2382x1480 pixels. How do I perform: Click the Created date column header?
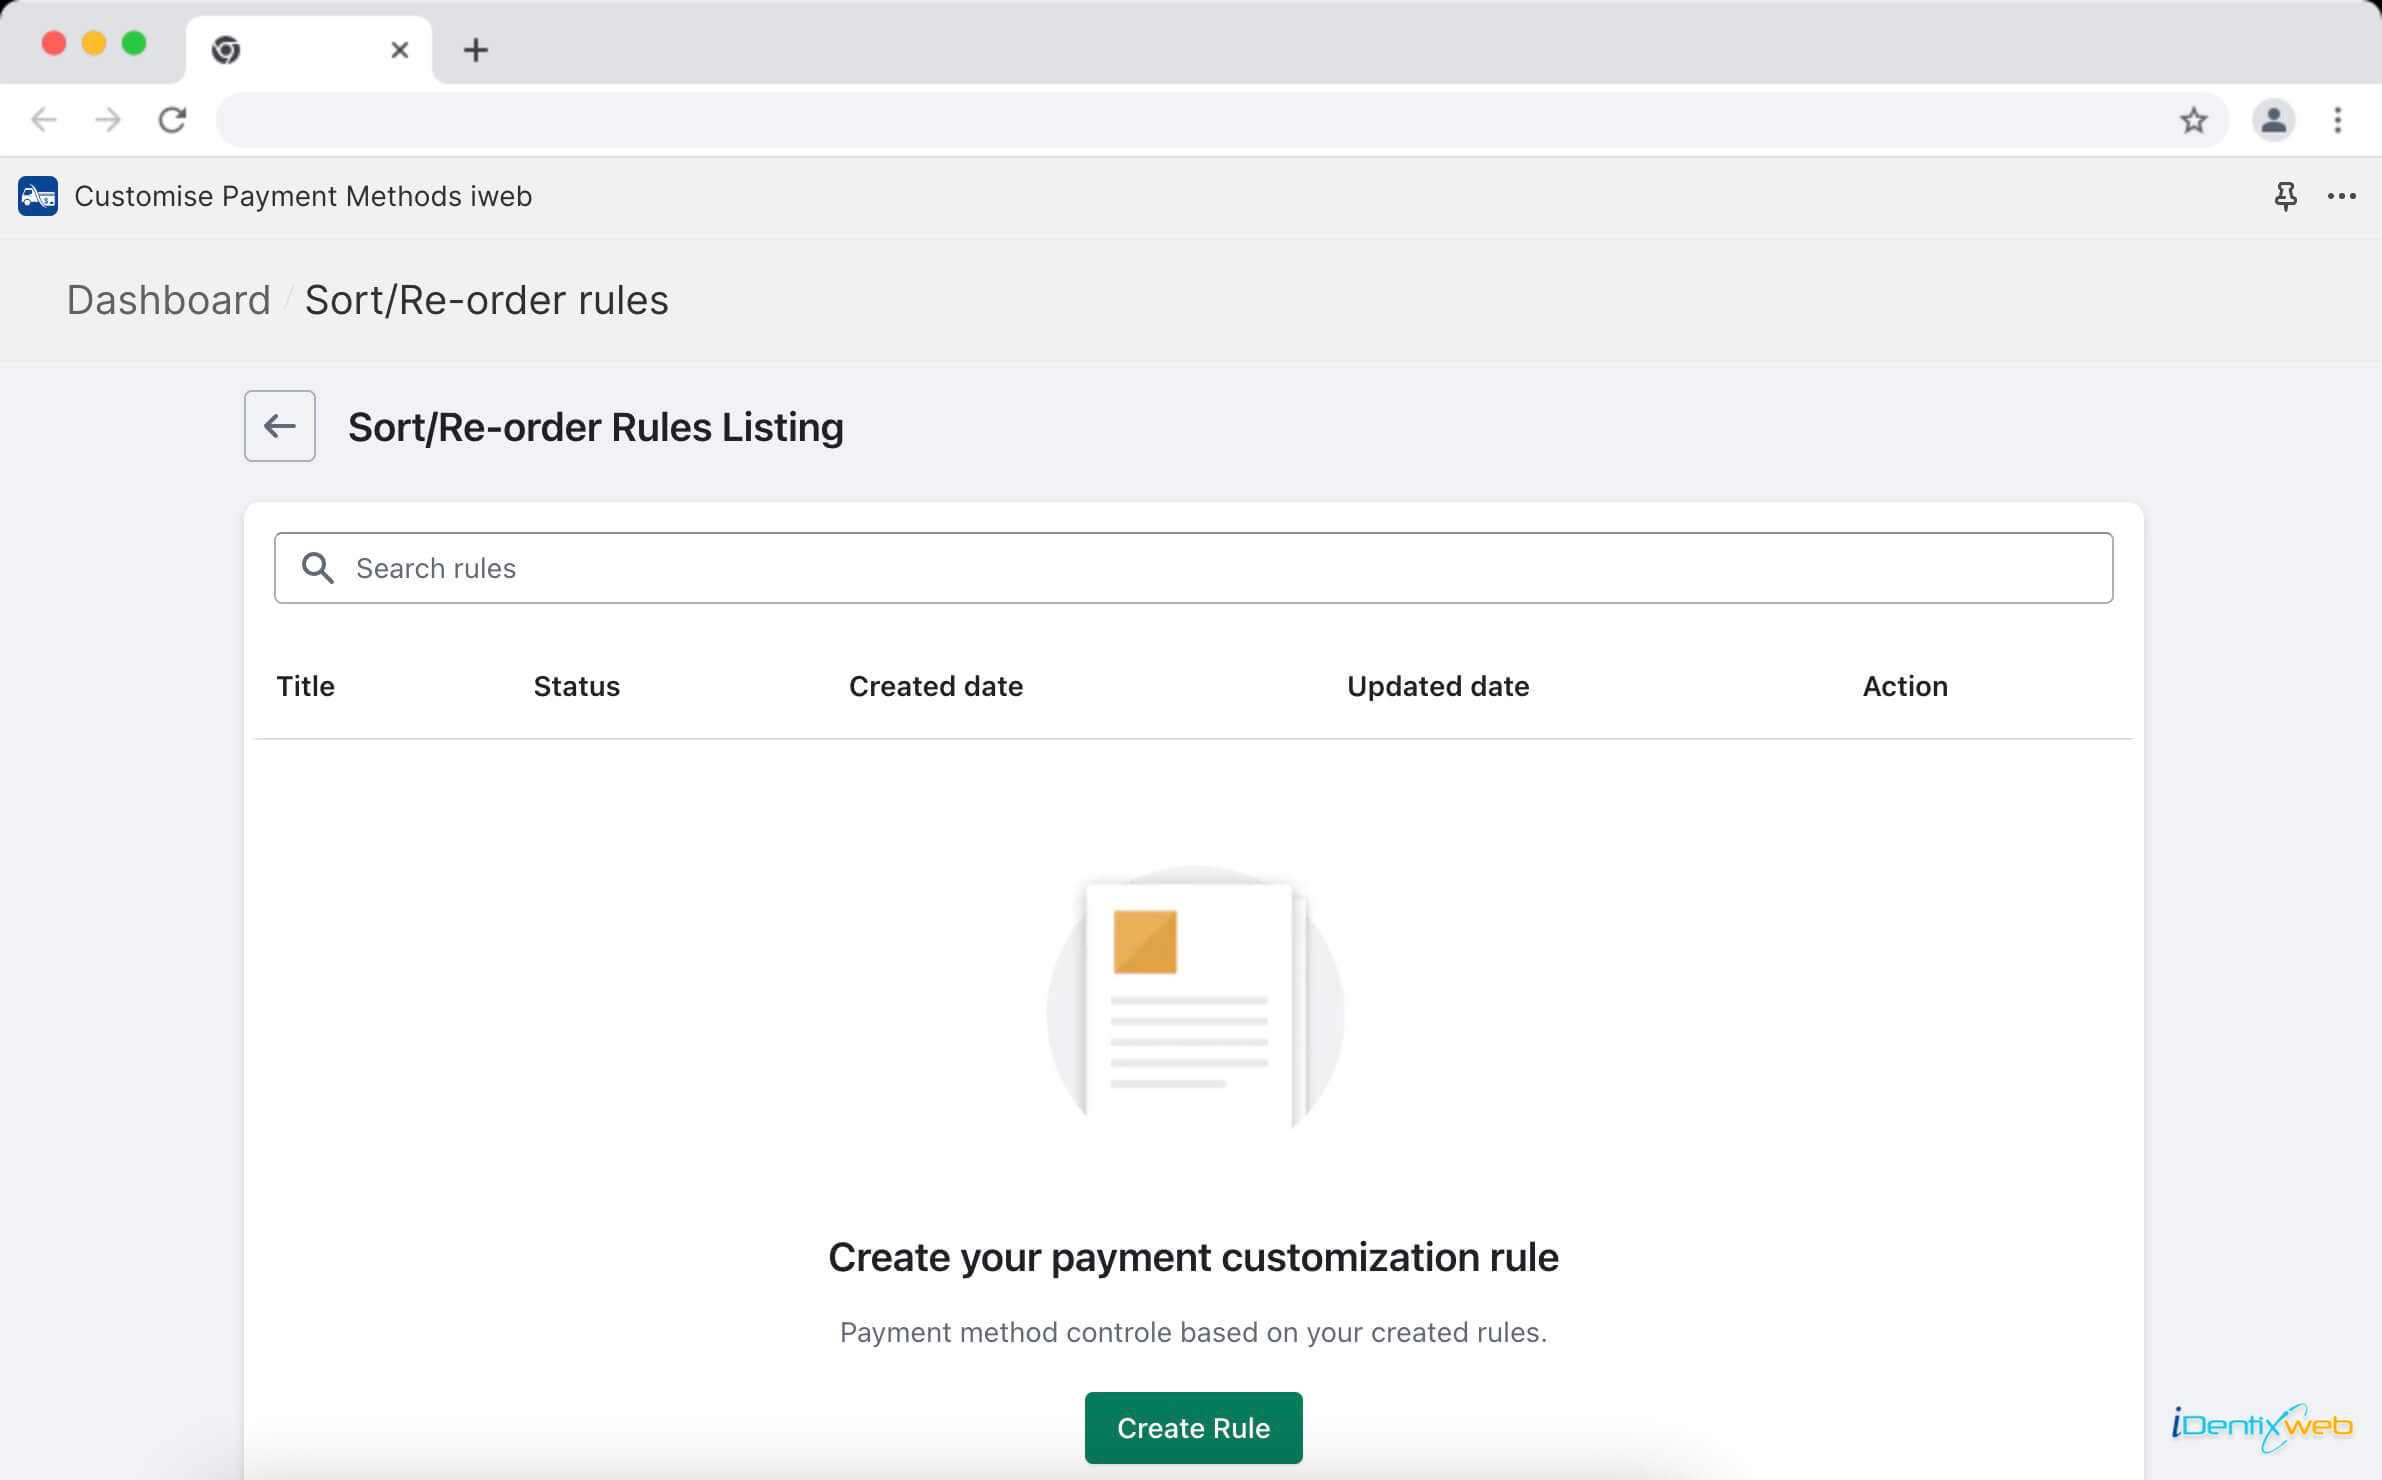(x=935, y=686)
